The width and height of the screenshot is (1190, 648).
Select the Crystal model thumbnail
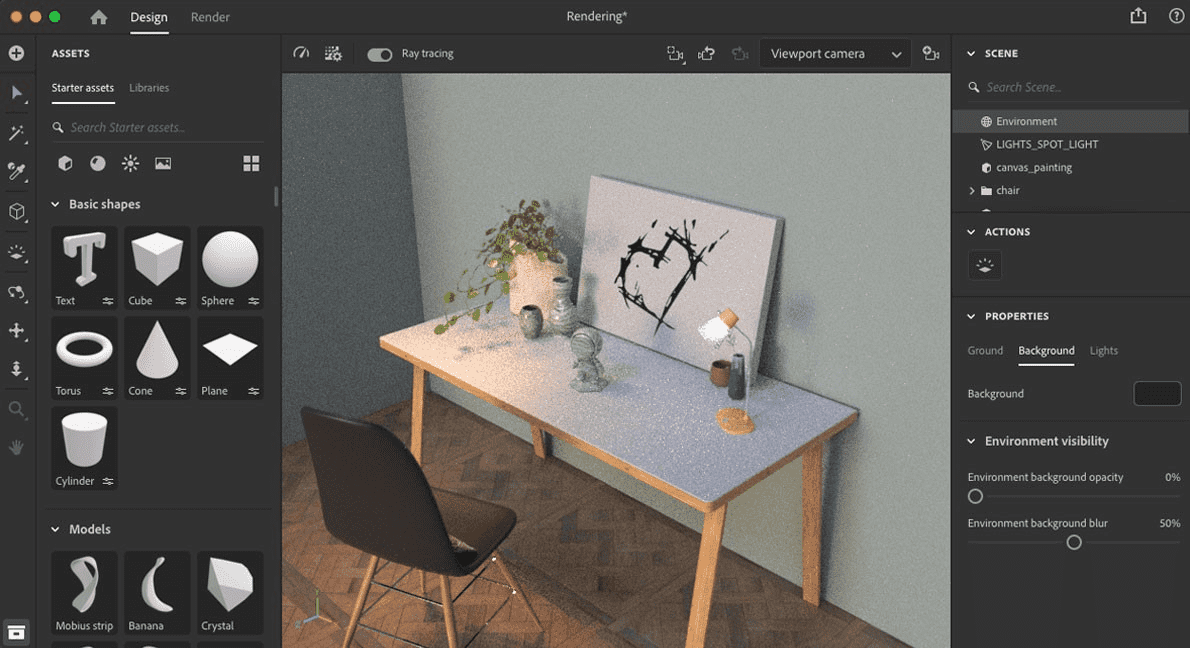(x=230, y=593)
